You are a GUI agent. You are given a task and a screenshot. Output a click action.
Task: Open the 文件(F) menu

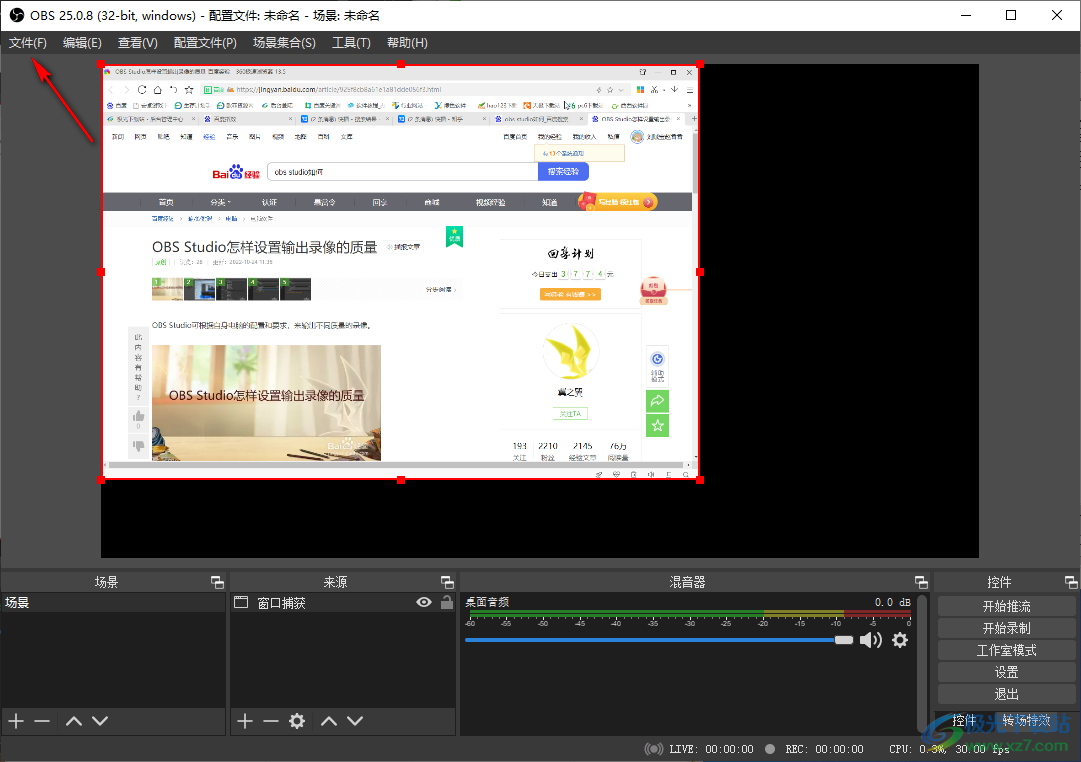click(28, 43)
